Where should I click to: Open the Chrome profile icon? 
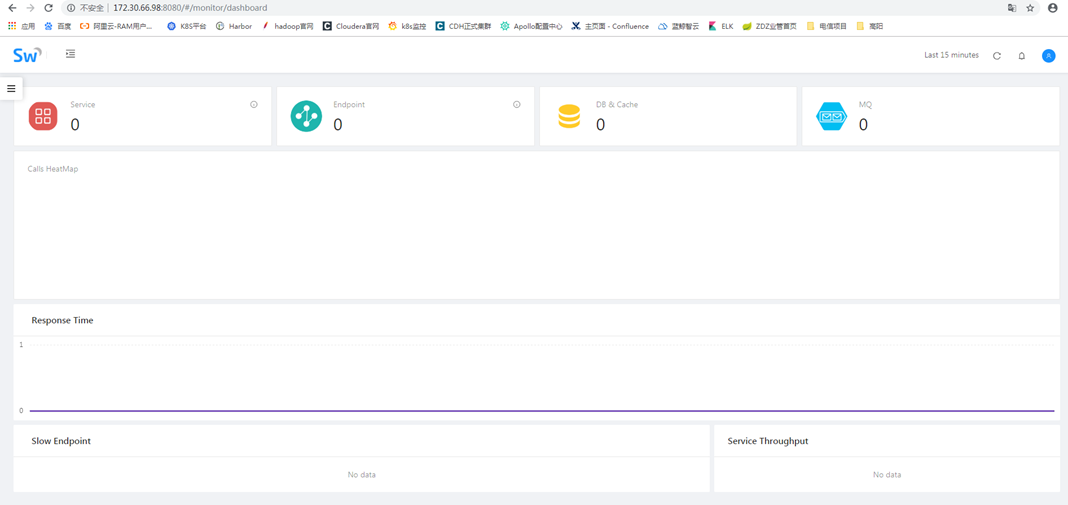pos(1052,8)
